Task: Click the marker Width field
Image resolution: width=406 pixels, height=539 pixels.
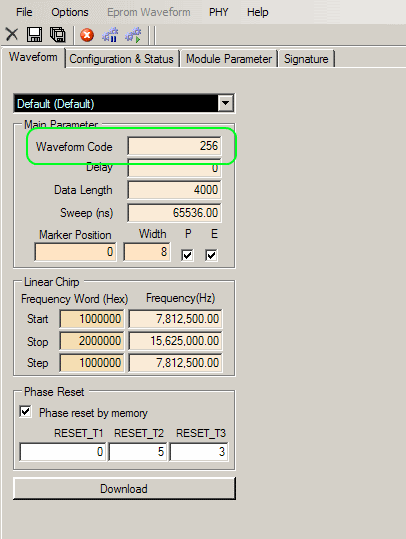Action: click(x=147, y=252)
